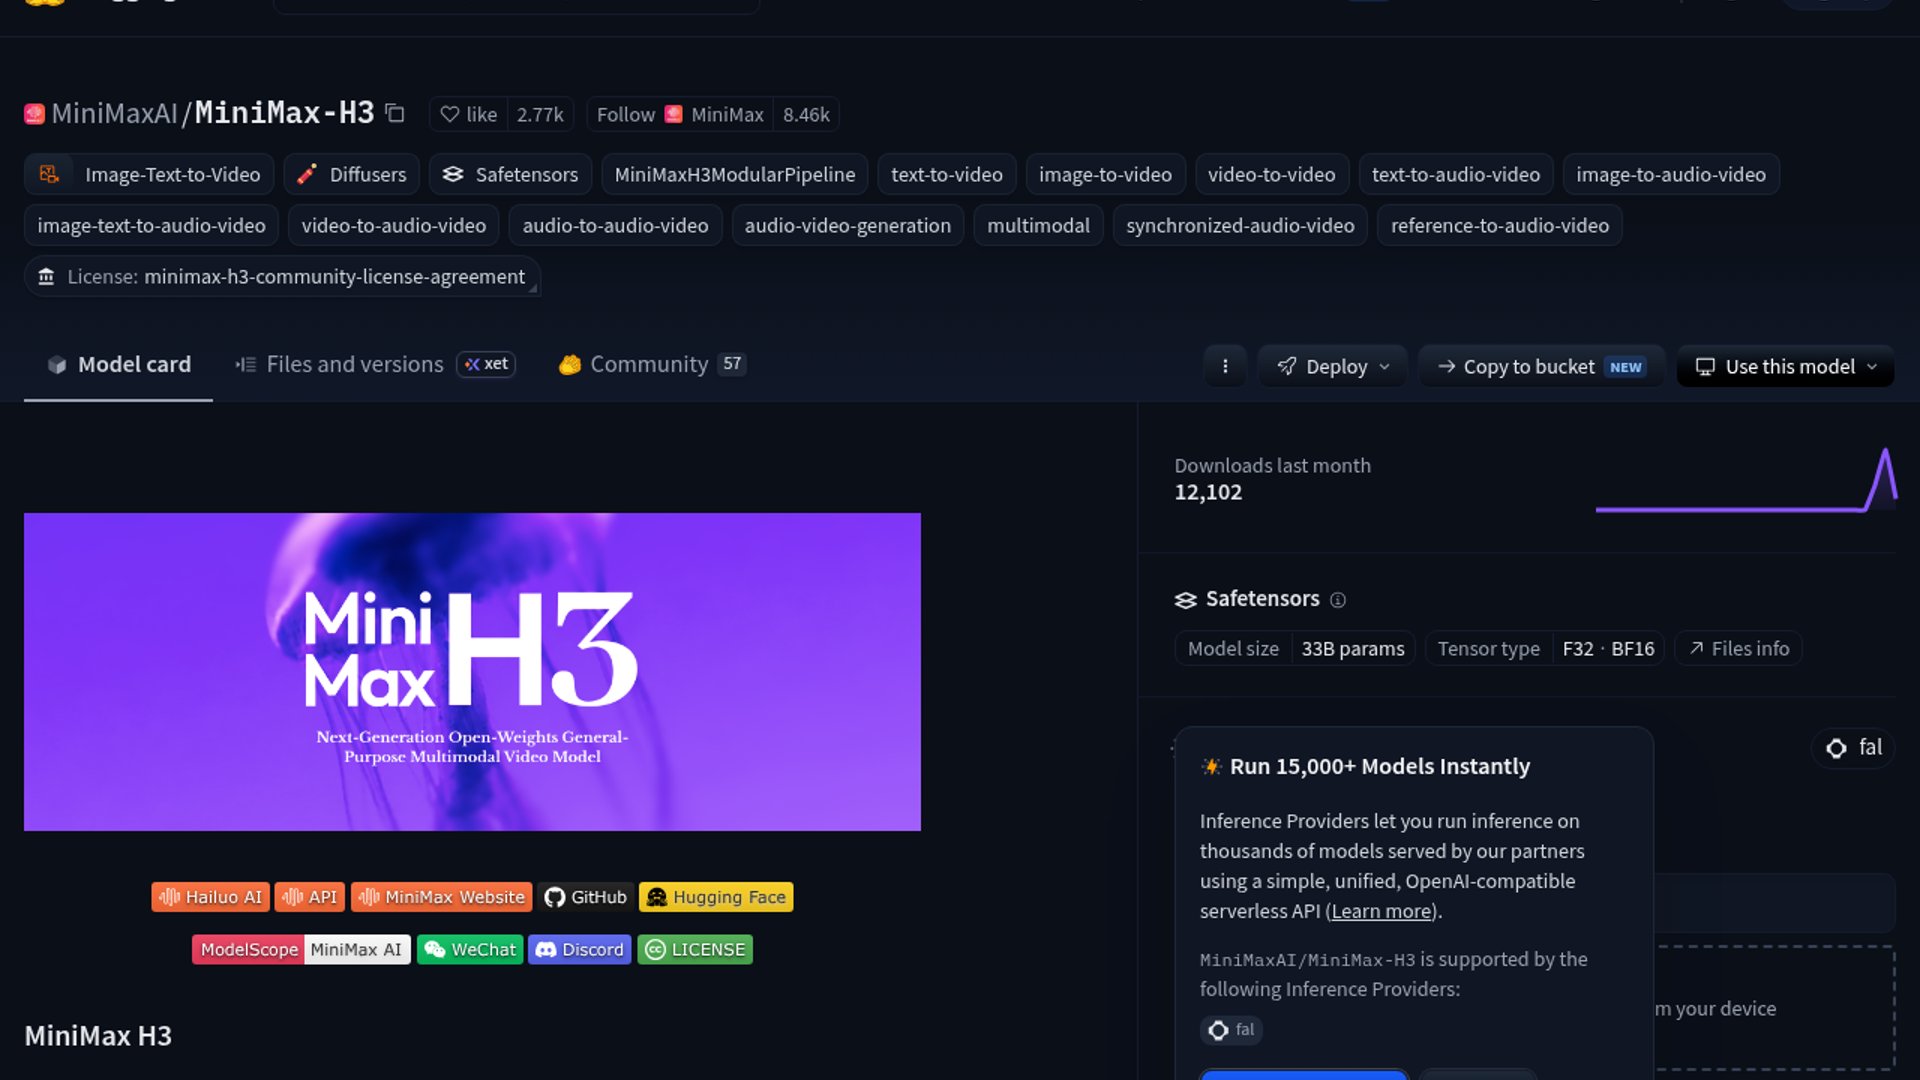Expand the license tag details
1920x1080 pixels.
tap(282, 277)
